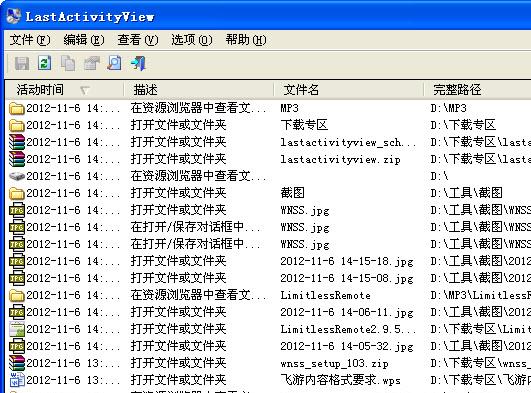Viewport: 531px width, 393px height.
Task: Click the path D:\MP3
Action: coord(448,108)
